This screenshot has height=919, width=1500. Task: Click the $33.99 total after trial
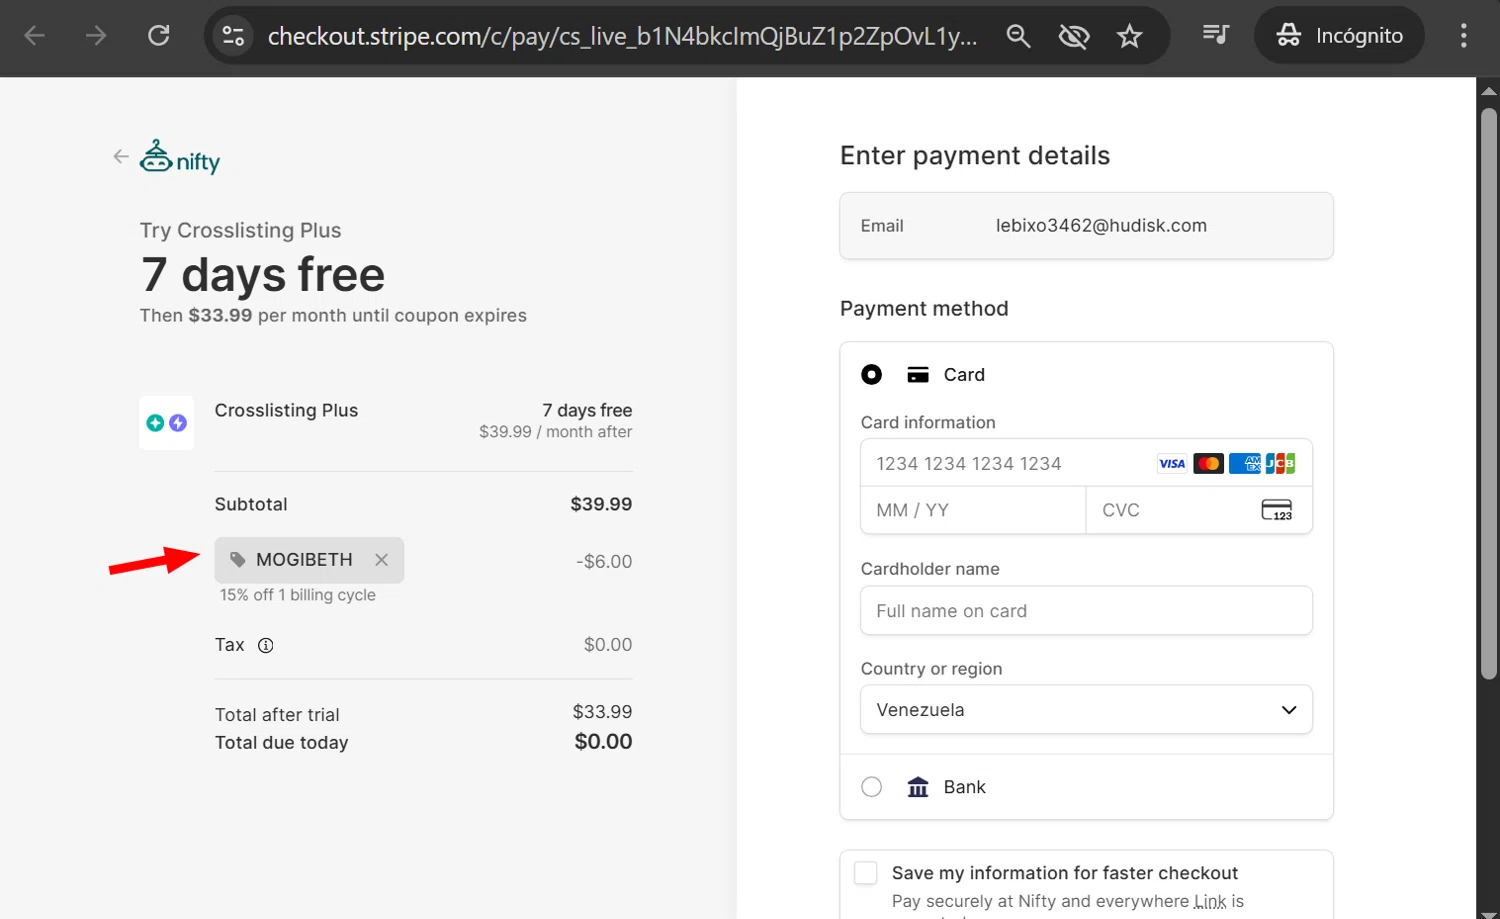click(602, 712)
